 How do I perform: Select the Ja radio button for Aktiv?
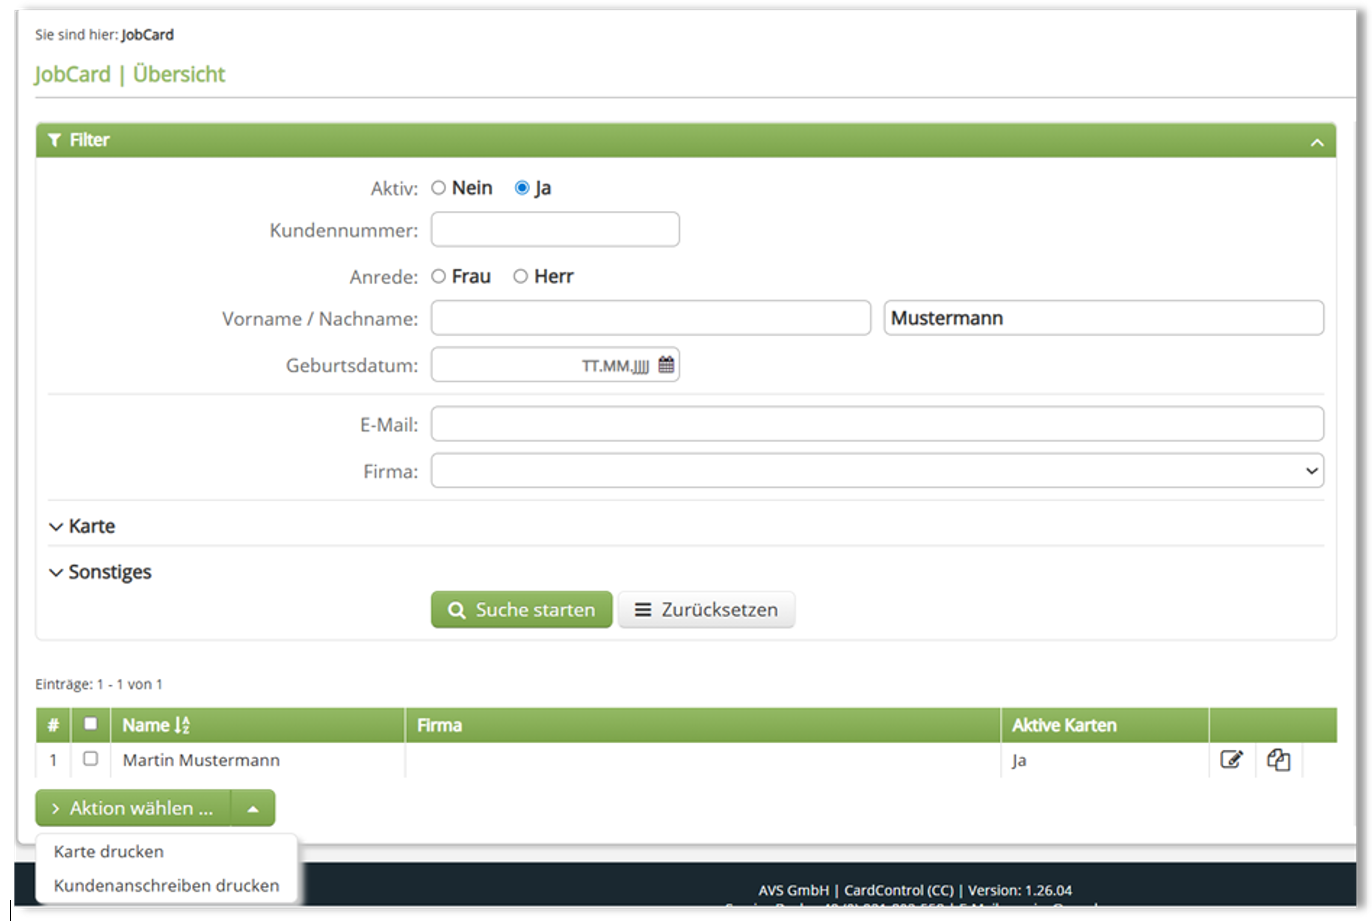click(x=521, y=188)
